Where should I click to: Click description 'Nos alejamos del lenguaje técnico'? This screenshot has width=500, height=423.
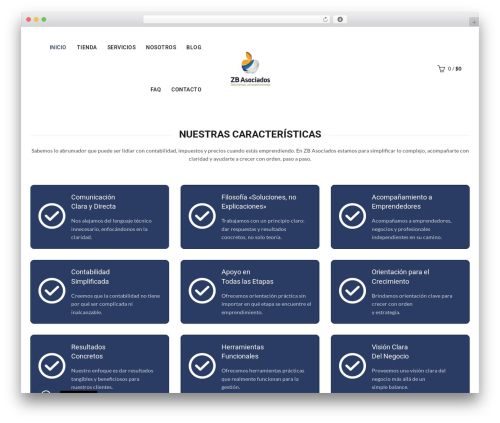coord(111,229)
